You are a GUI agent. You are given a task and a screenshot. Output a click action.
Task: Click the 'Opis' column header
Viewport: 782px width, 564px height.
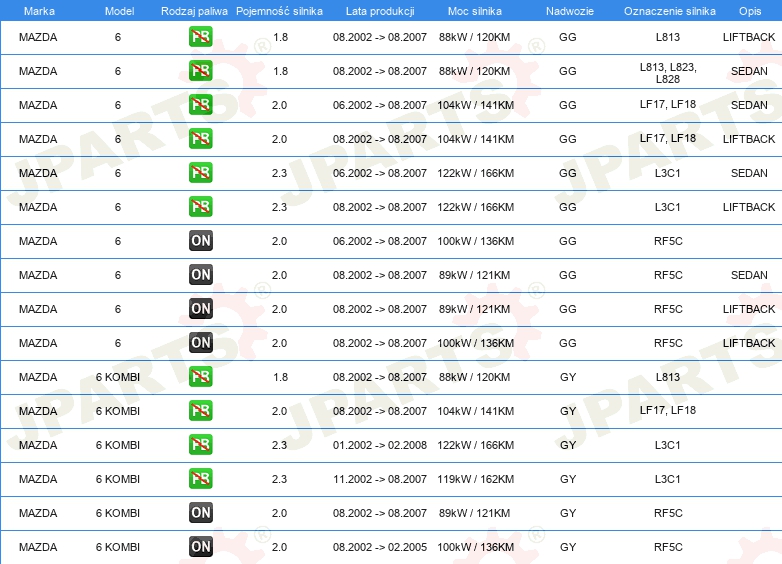click(749, 10)
